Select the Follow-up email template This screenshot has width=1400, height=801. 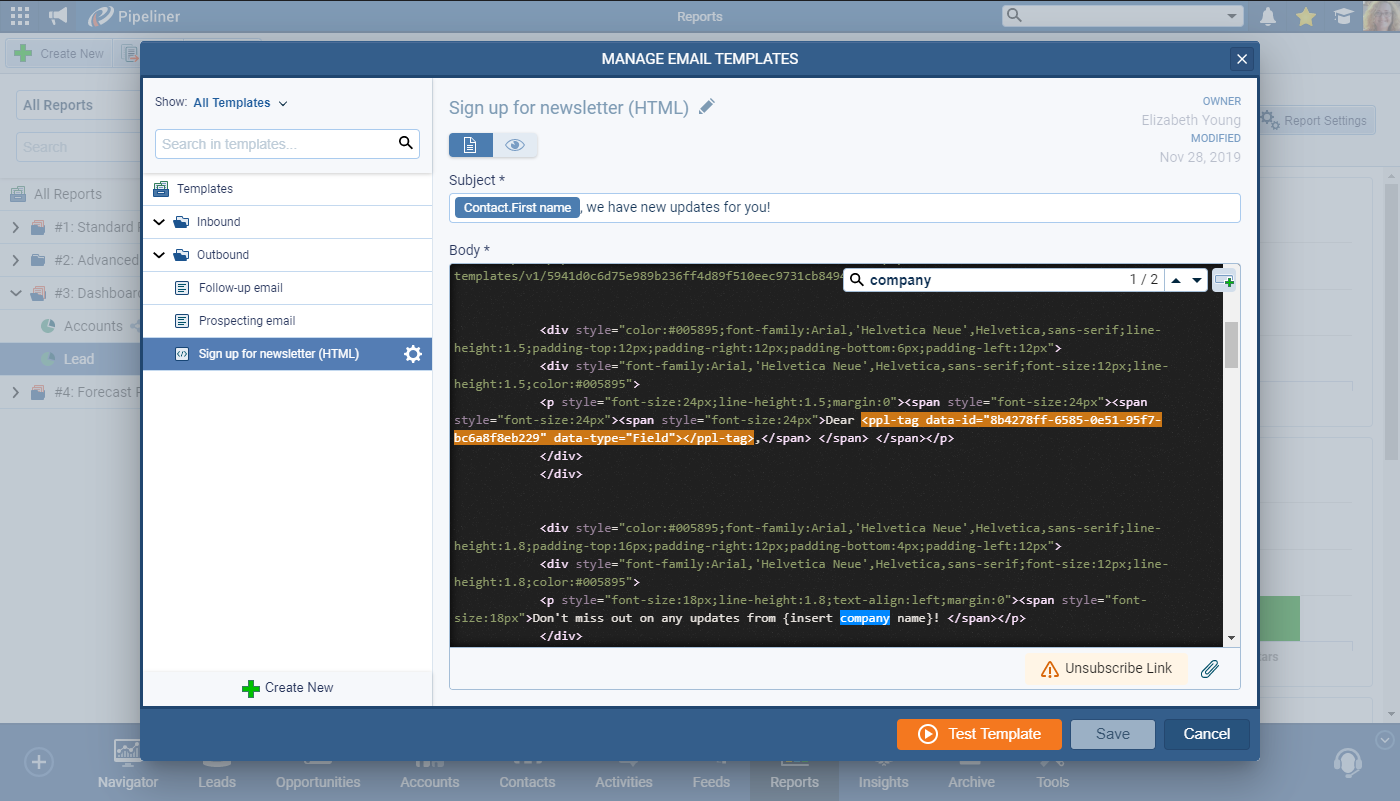[240, 288]
